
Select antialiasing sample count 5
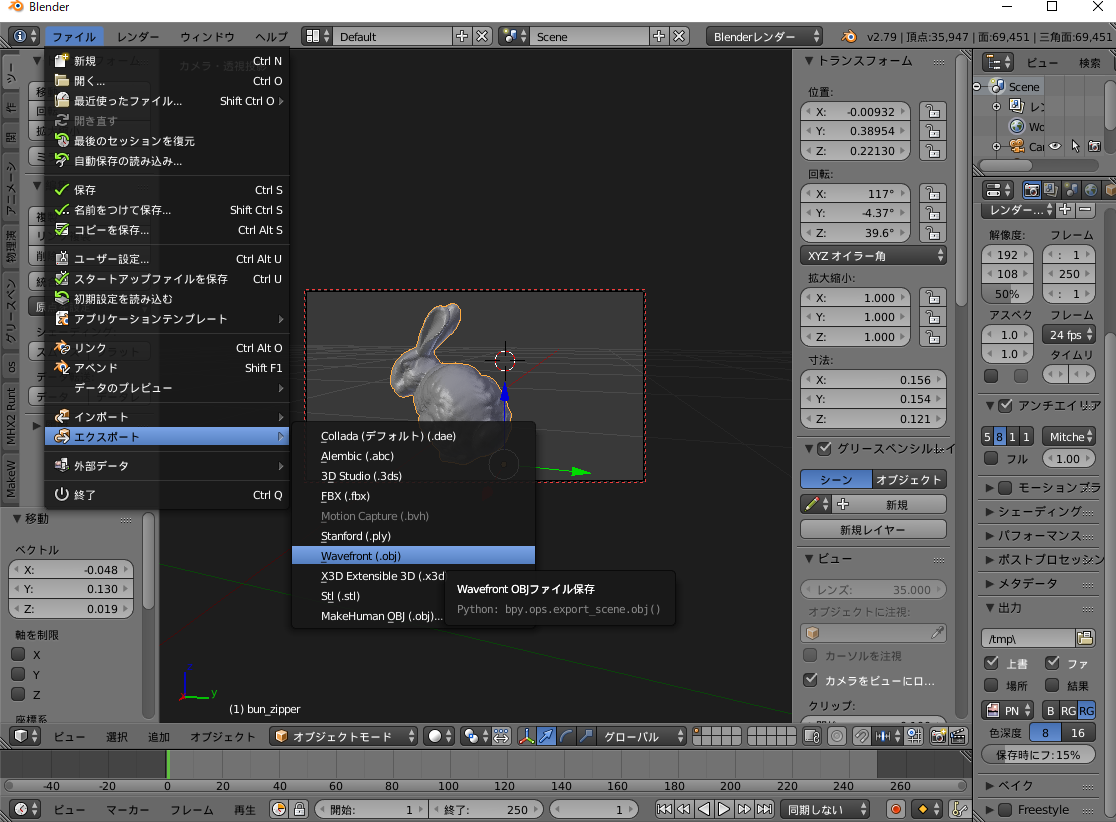pos(987,437)
